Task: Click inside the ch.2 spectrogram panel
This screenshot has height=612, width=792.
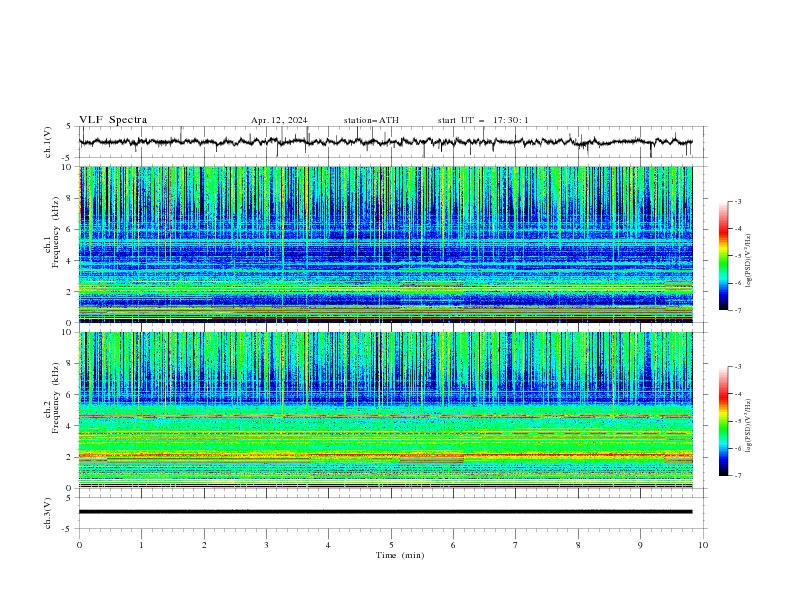Action: (x=386, y=410)
